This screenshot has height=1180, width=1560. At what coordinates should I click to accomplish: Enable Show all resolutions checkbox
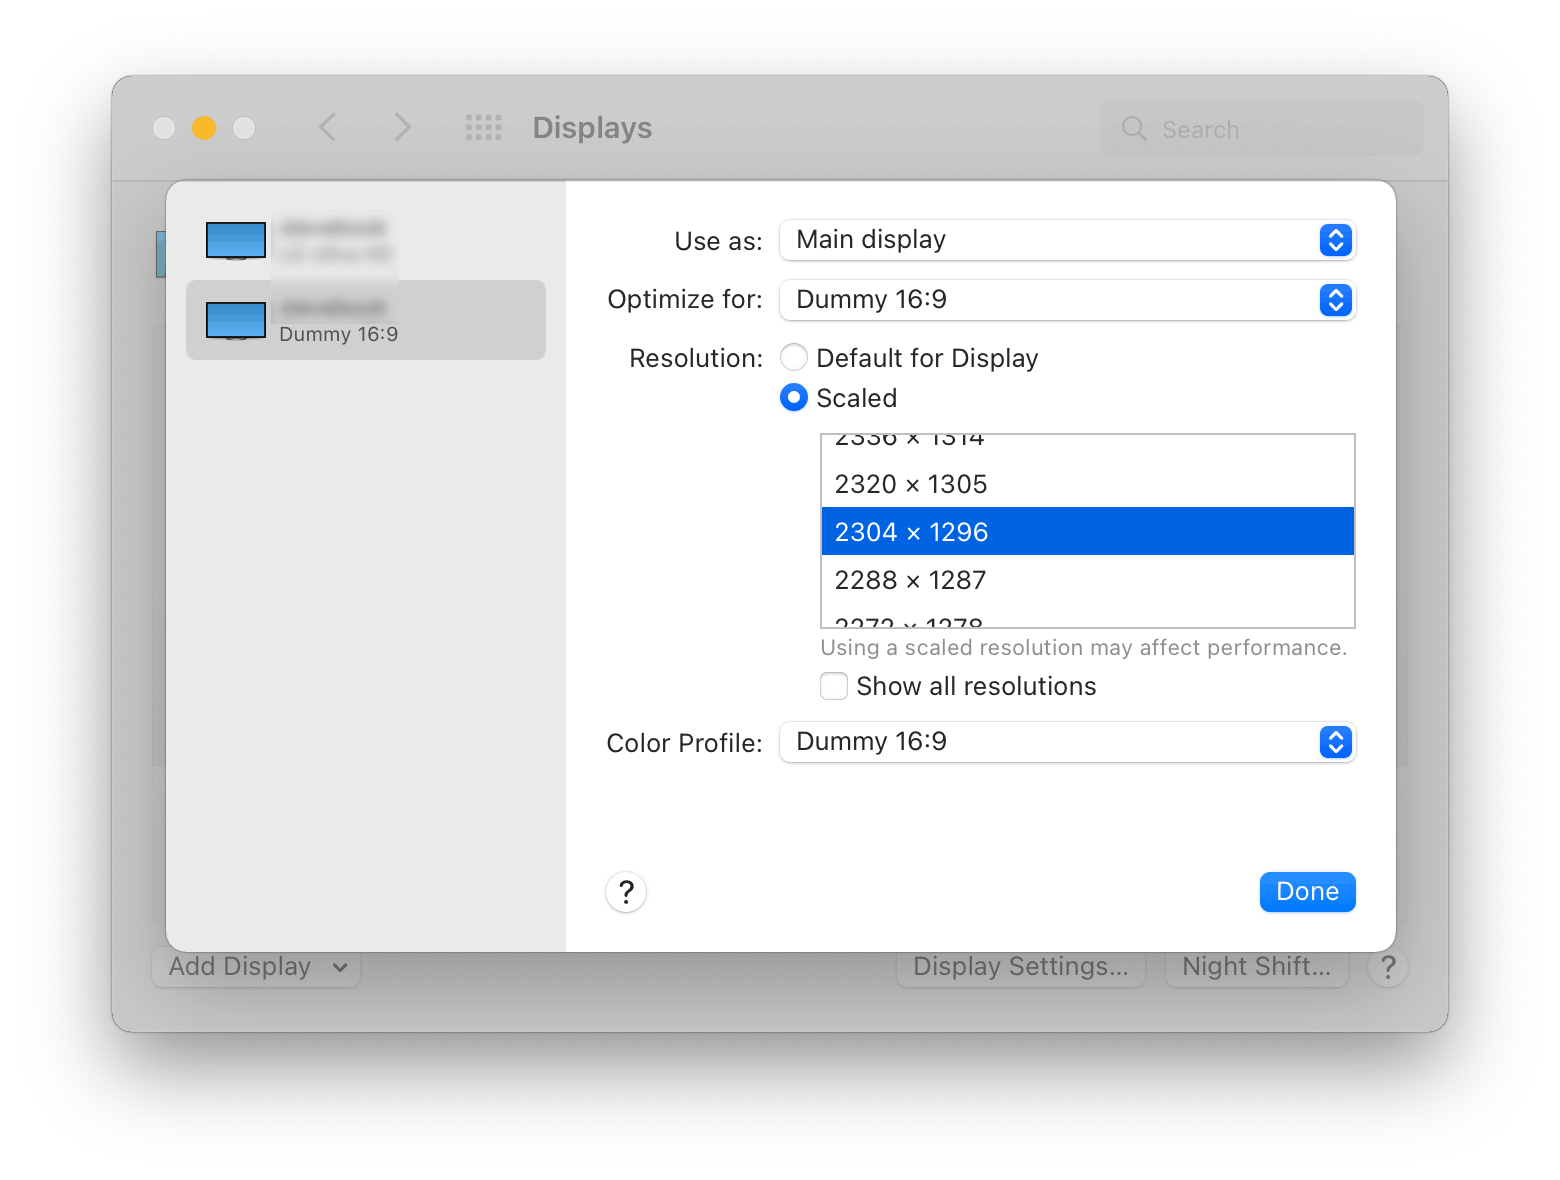point(834,686)
